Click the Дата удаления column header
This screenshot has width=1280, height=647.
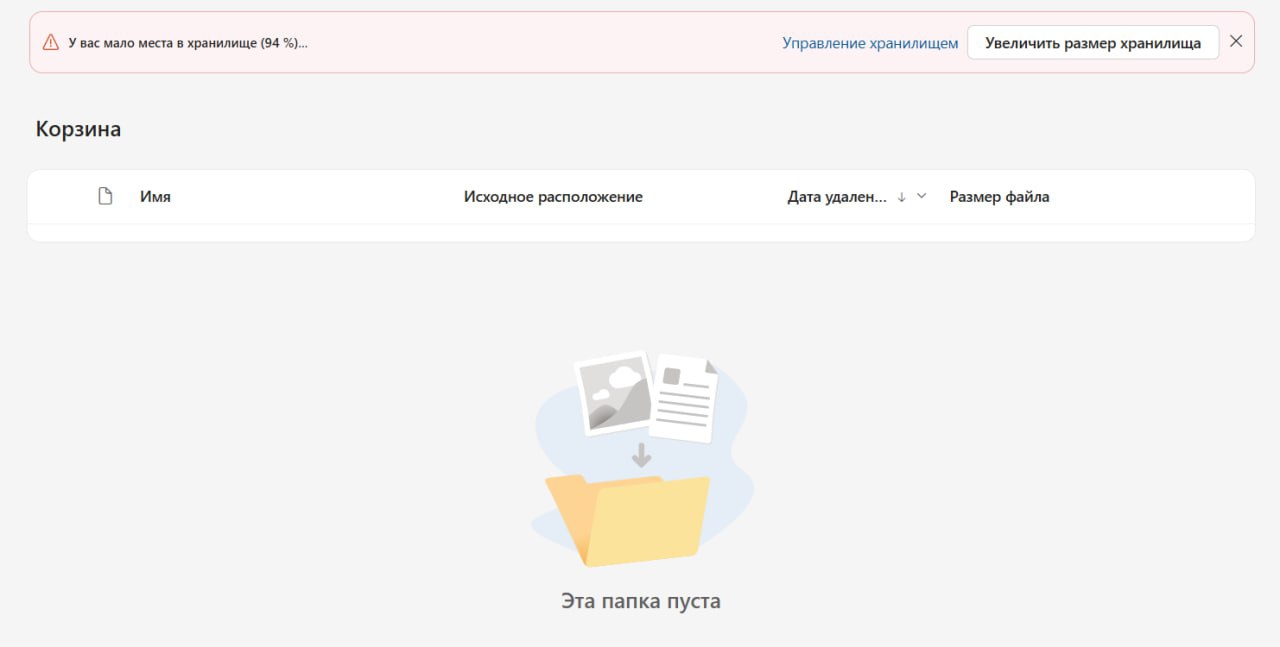click(837, 197)
